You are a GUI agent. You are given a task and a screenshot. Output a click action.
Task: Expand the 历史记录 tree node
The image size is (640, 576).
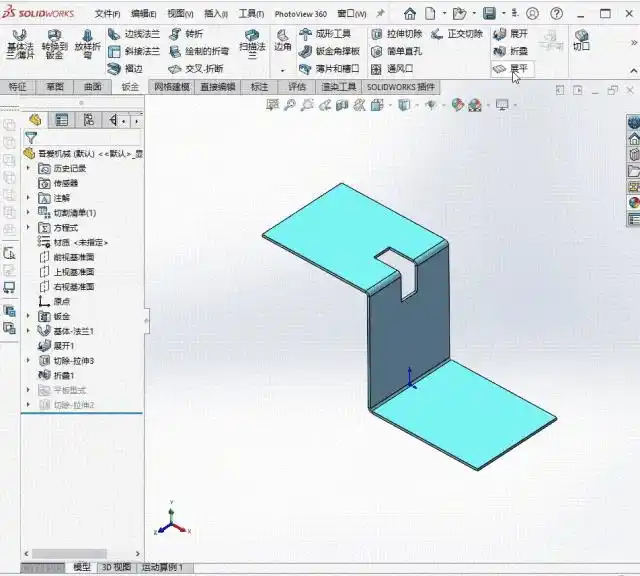28,168
